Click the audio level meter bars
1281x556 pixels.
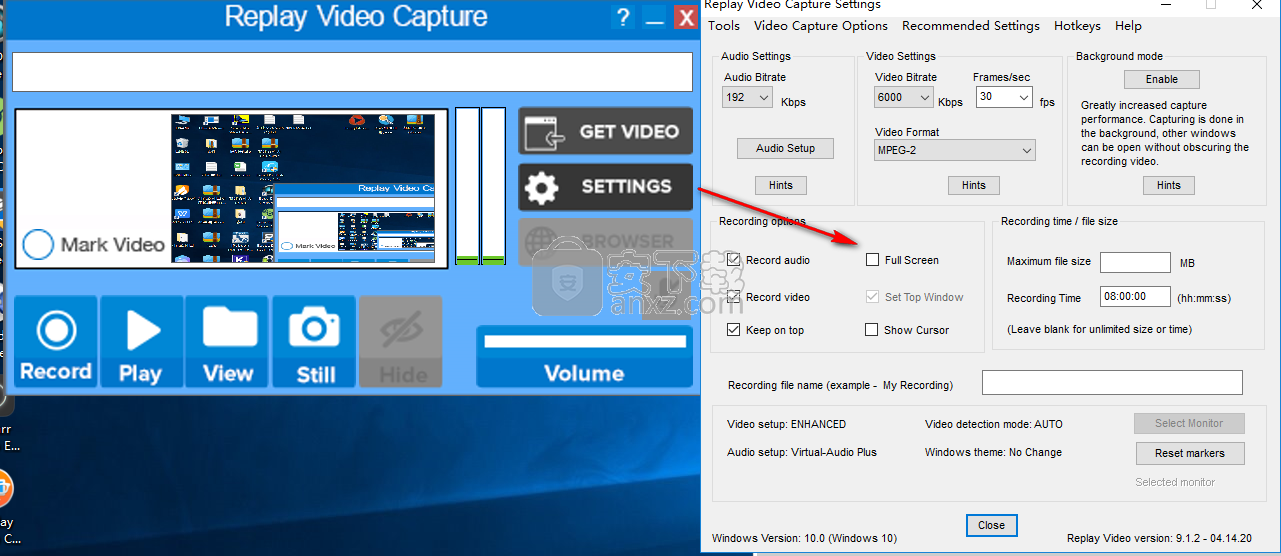[480, 187]
